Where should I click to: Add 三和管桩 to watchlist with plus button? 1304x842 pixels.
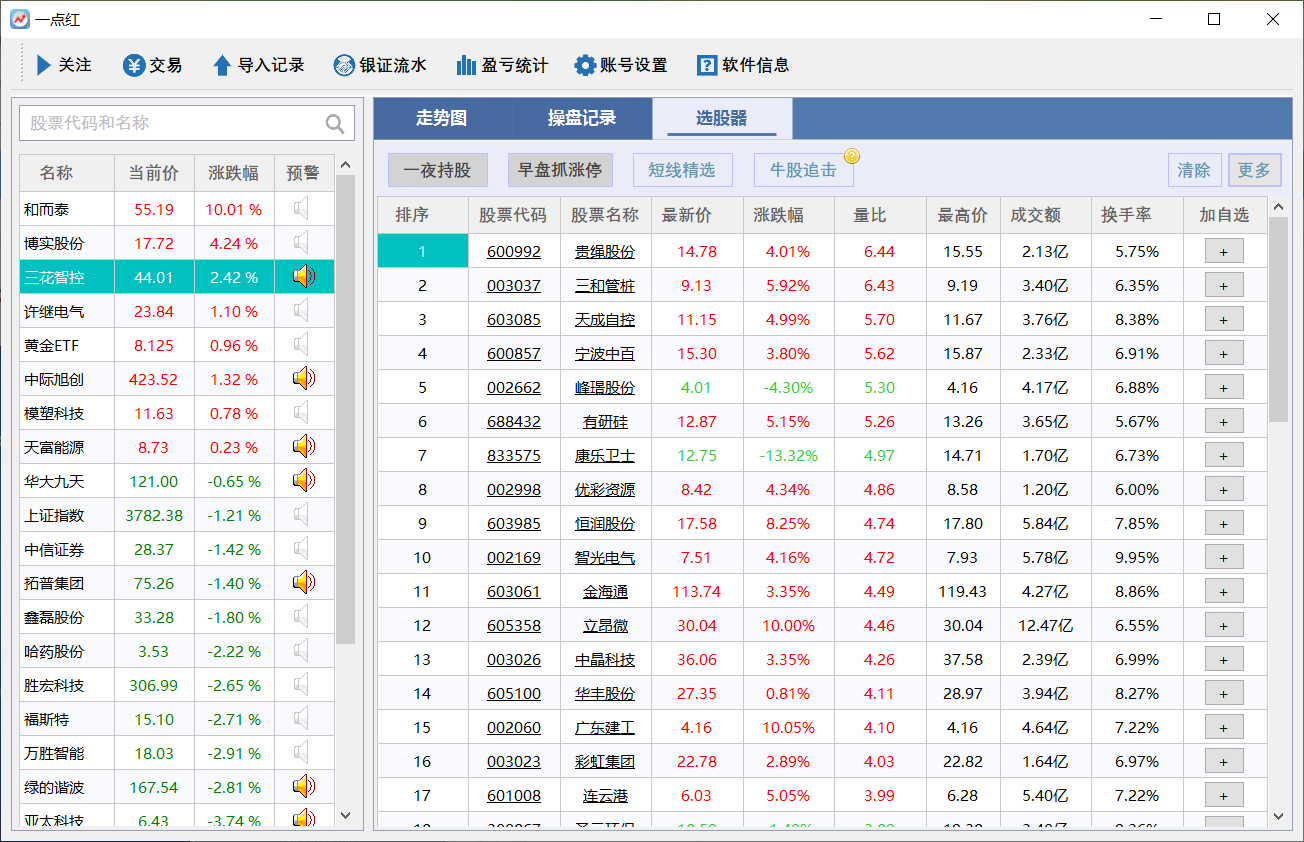click(1224, 285)
